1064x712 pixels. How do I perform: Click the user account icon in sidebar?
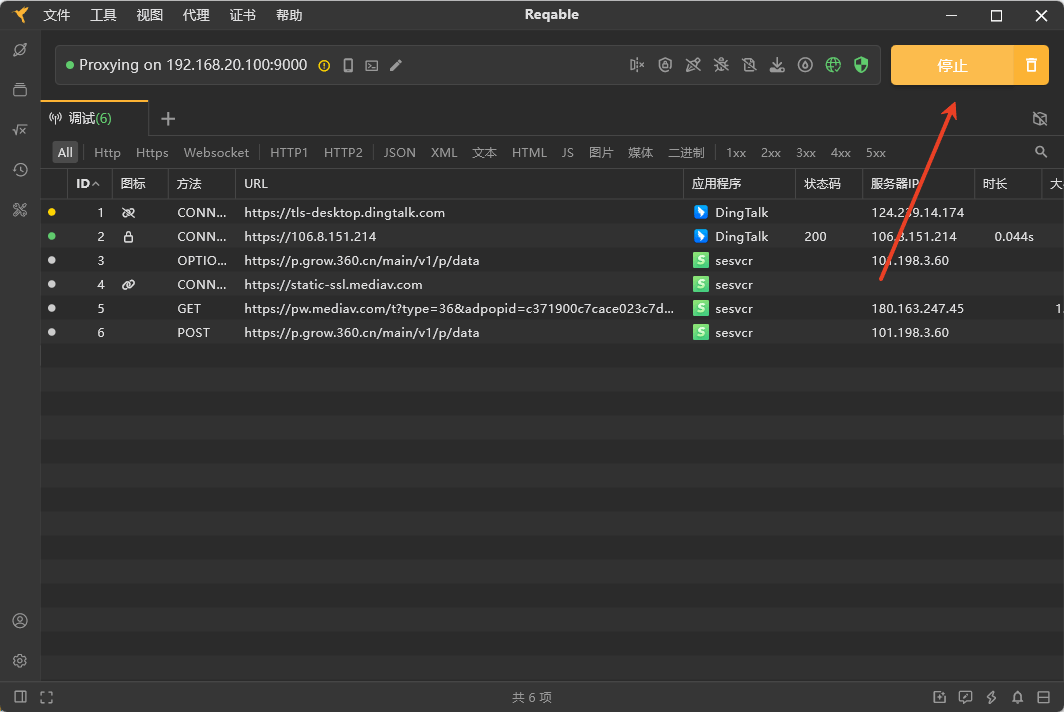[x=20, y=621]
